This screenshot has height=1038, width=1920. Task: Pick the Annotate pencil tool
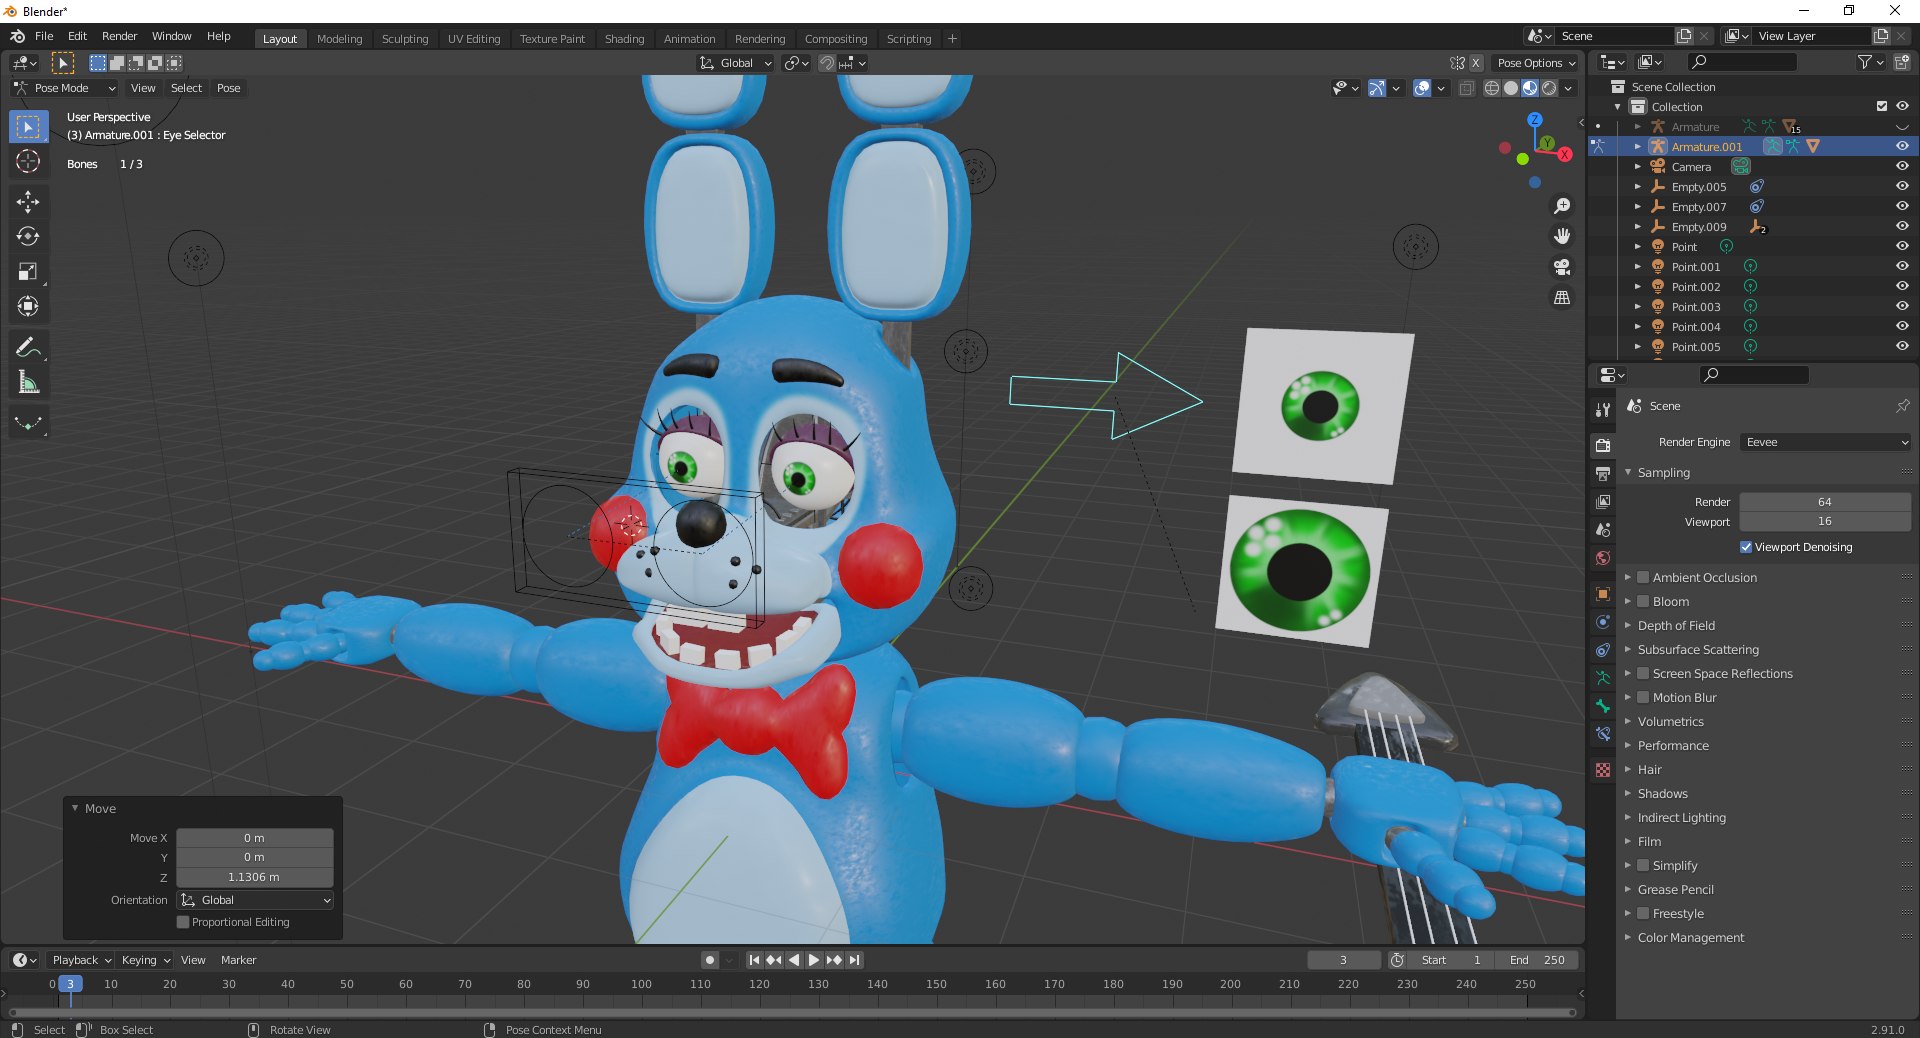pos(28,348)
